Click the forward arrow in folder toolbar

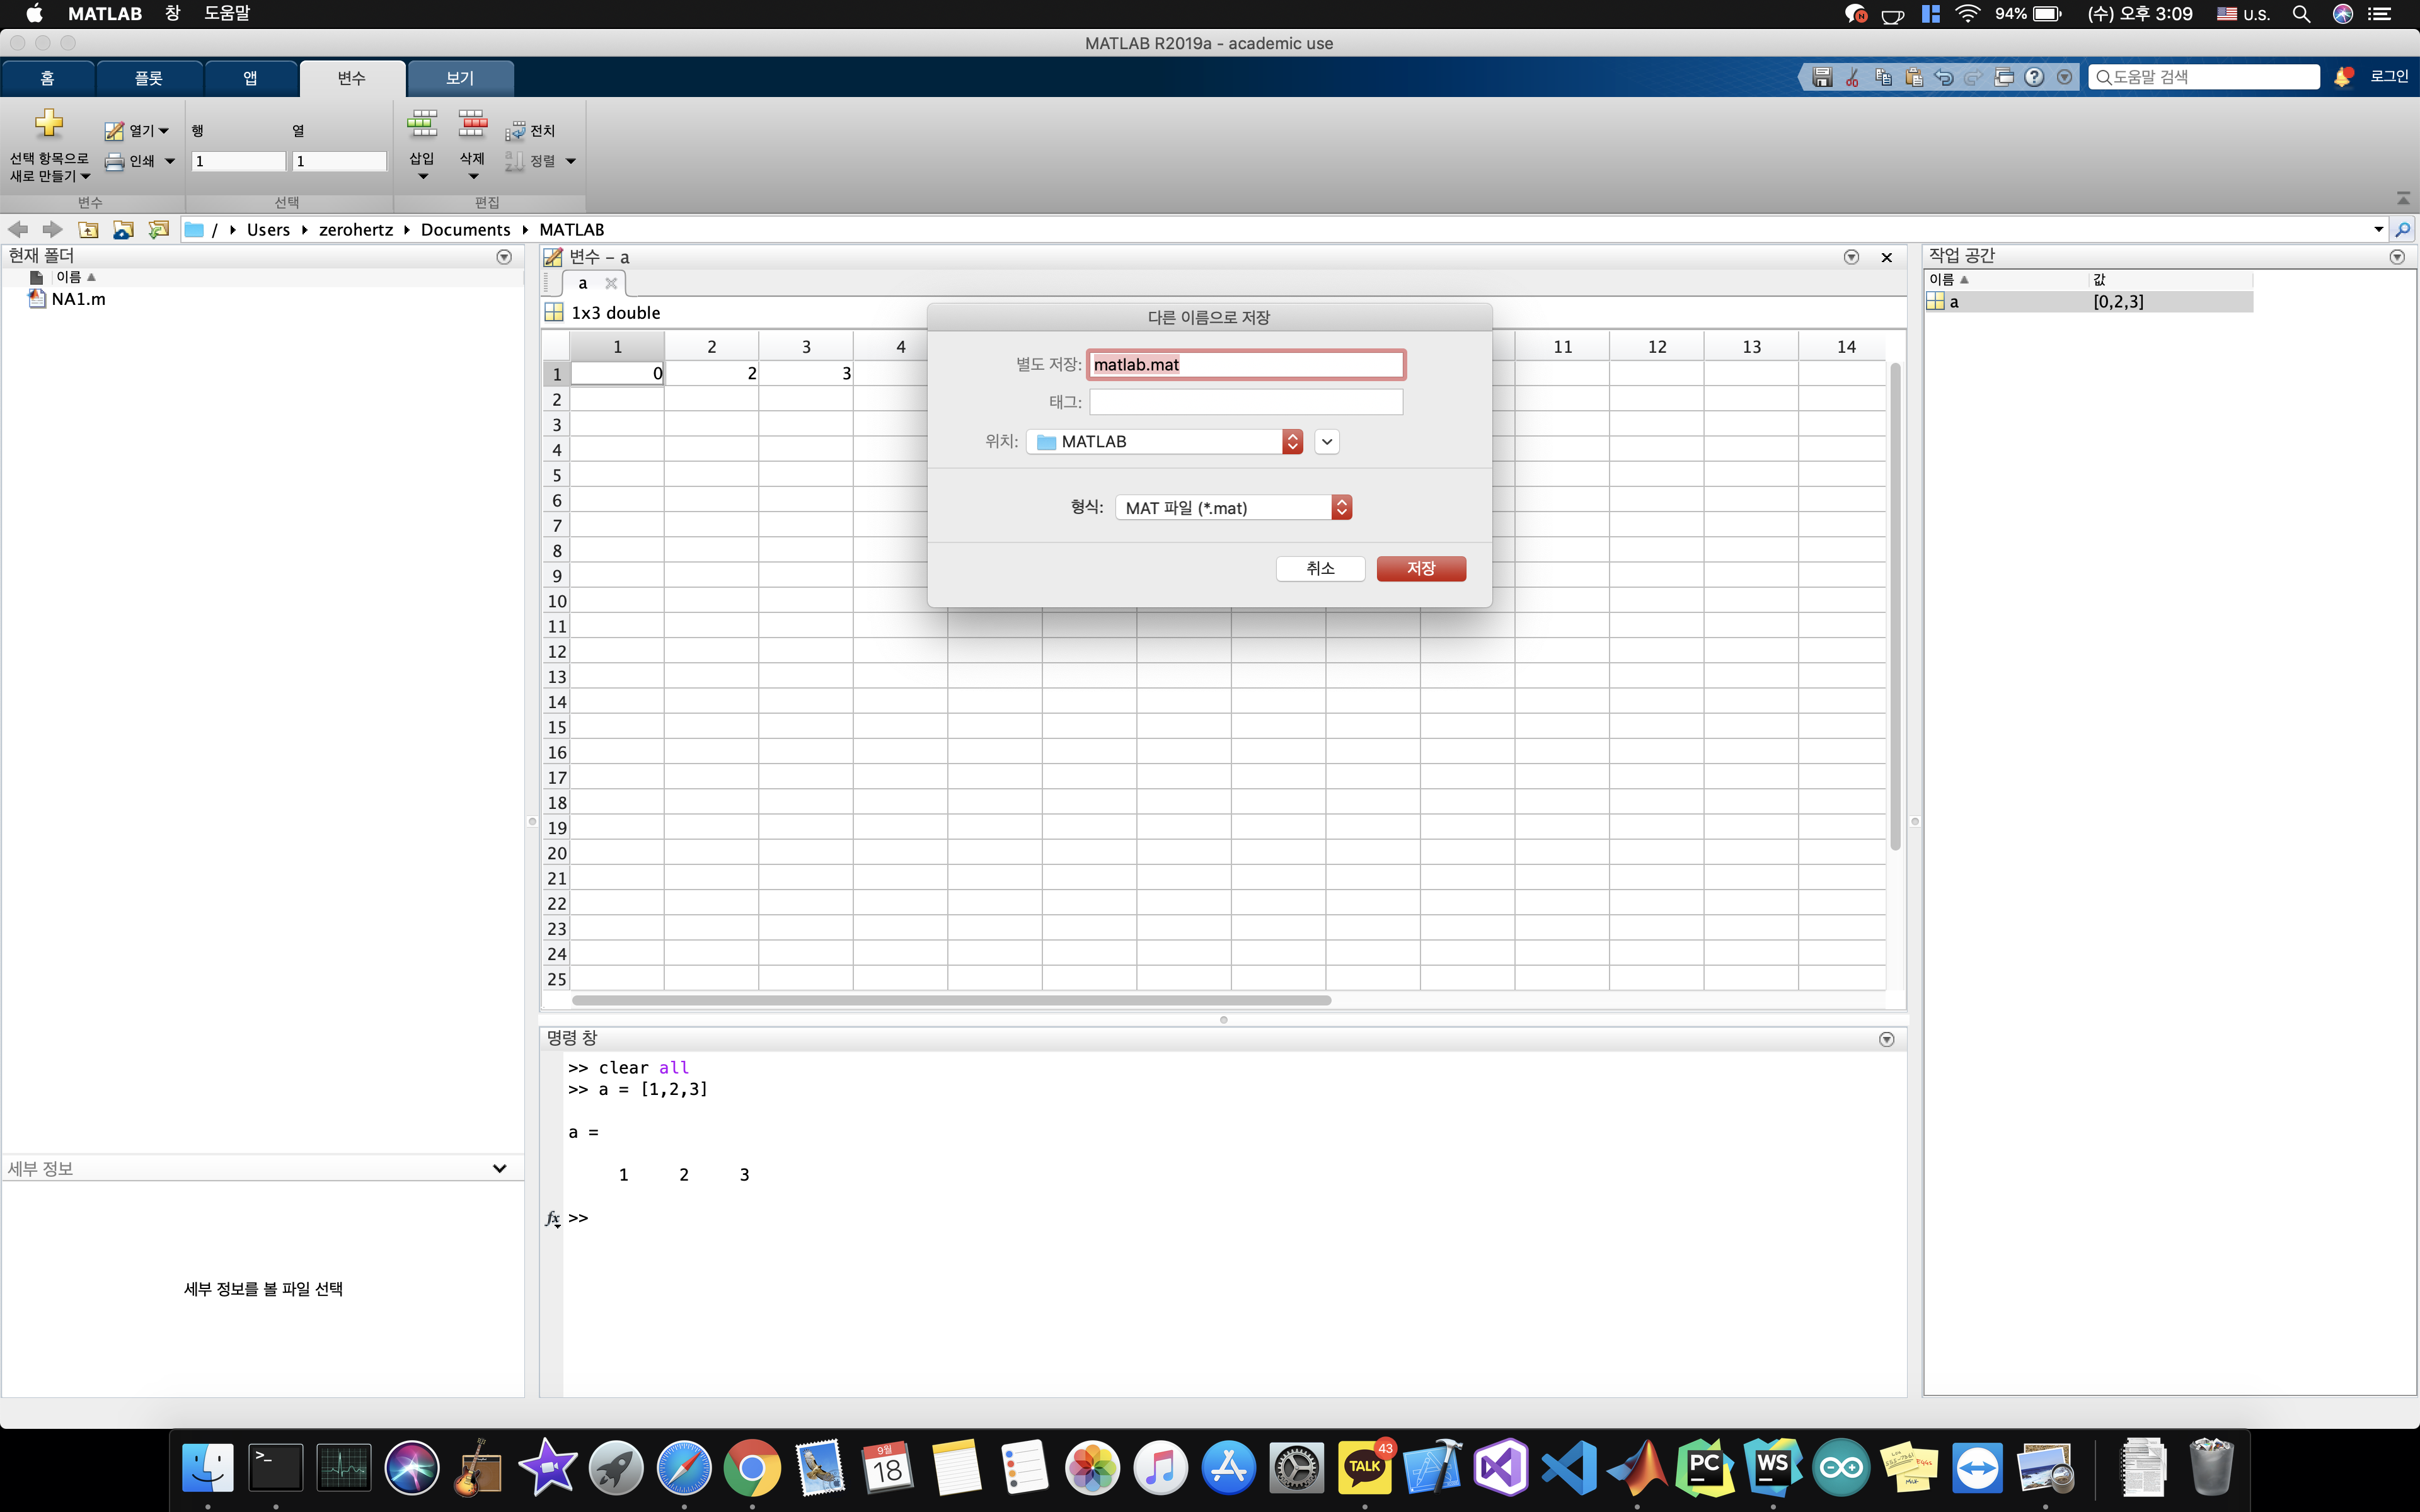52,229
